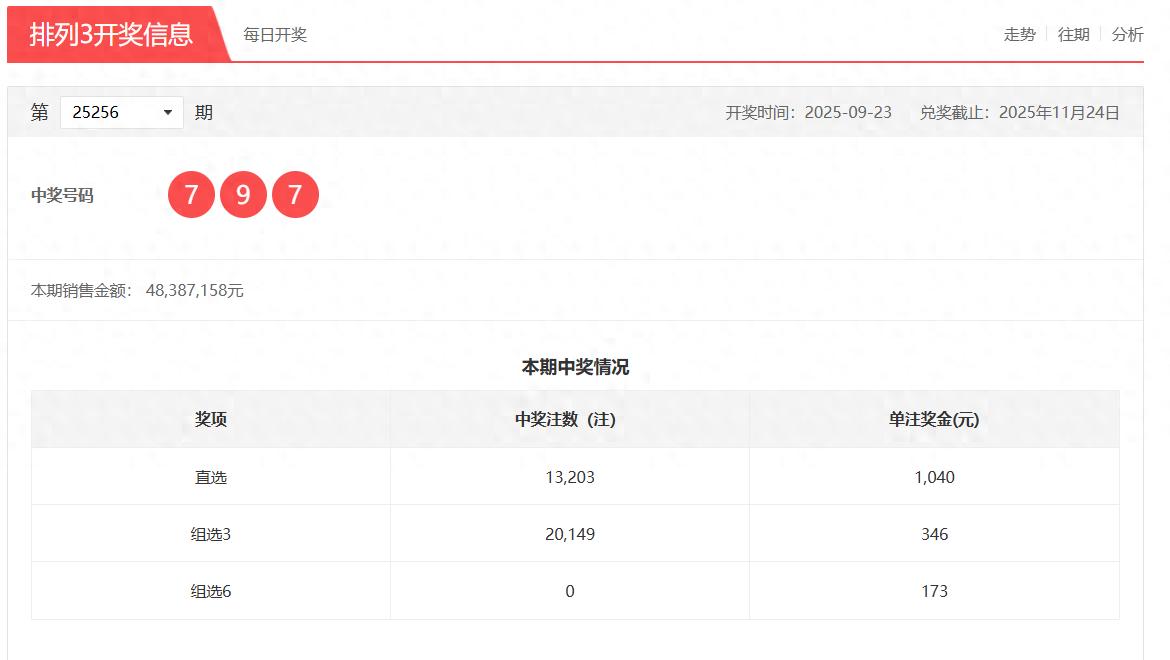
Task: Click the 每日开奖 label
Action: [275, 35]
